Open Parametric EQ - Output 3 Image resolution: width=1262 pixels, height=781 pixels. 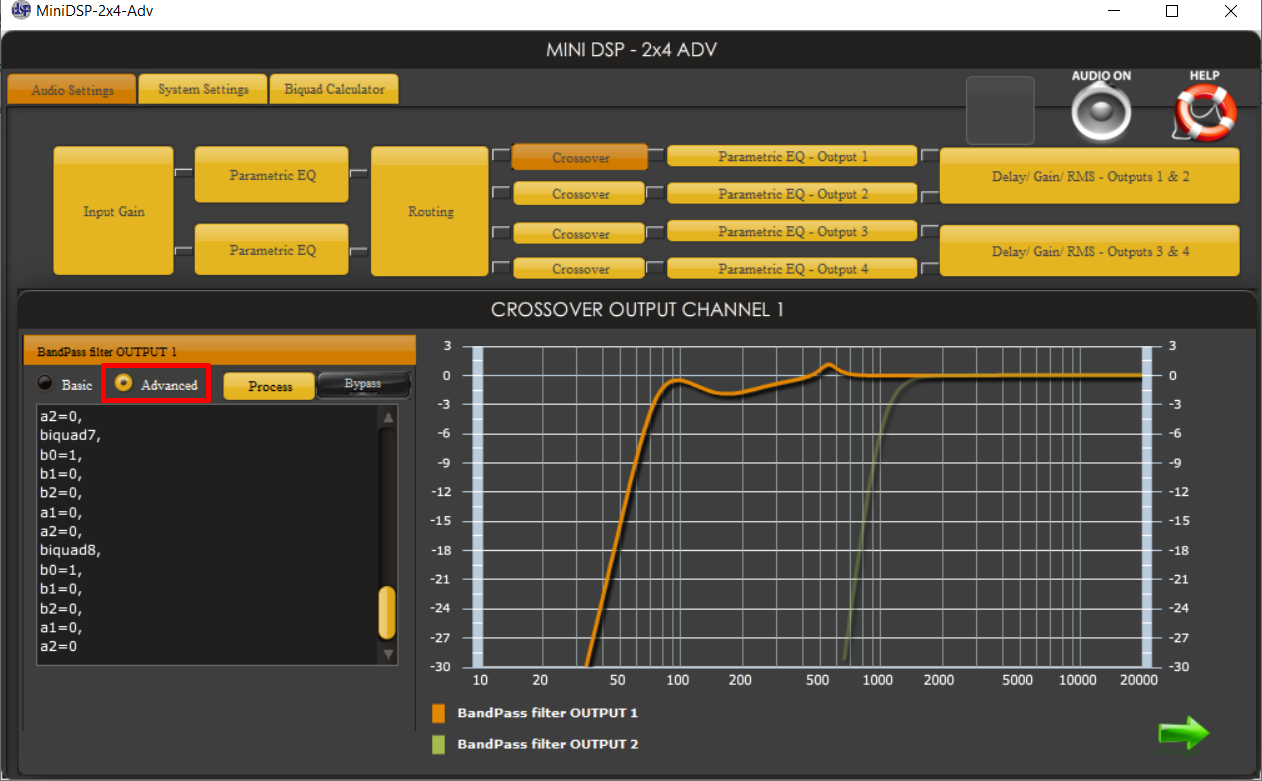(792, 231)
